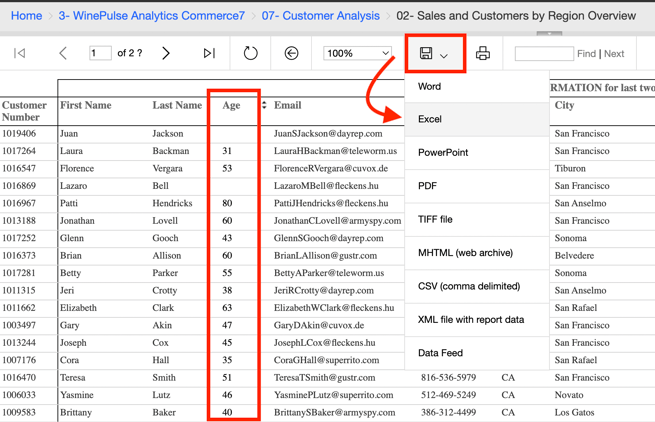Click the Home breadcrumb link
655x422 pixels.
[26, 16]
